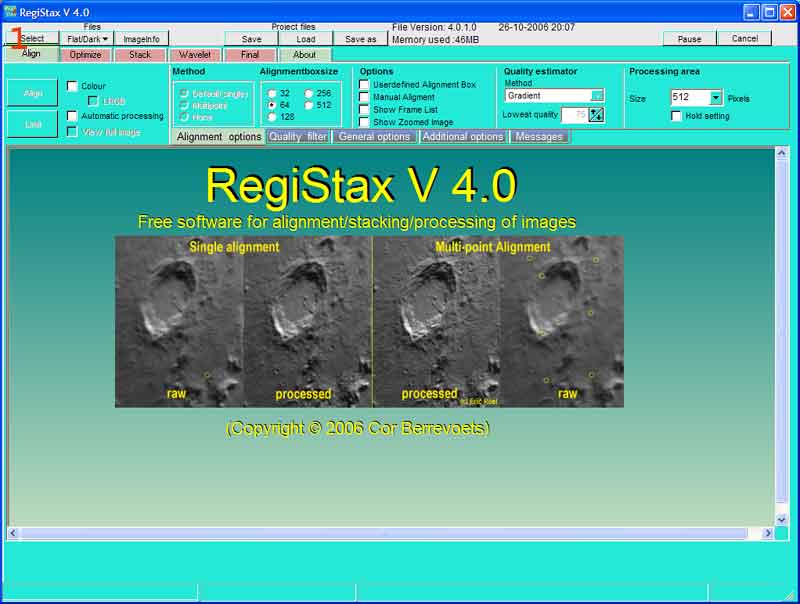Toggle the LRGB checkbox
800x604 pixels.
click(x=93, y=101)
